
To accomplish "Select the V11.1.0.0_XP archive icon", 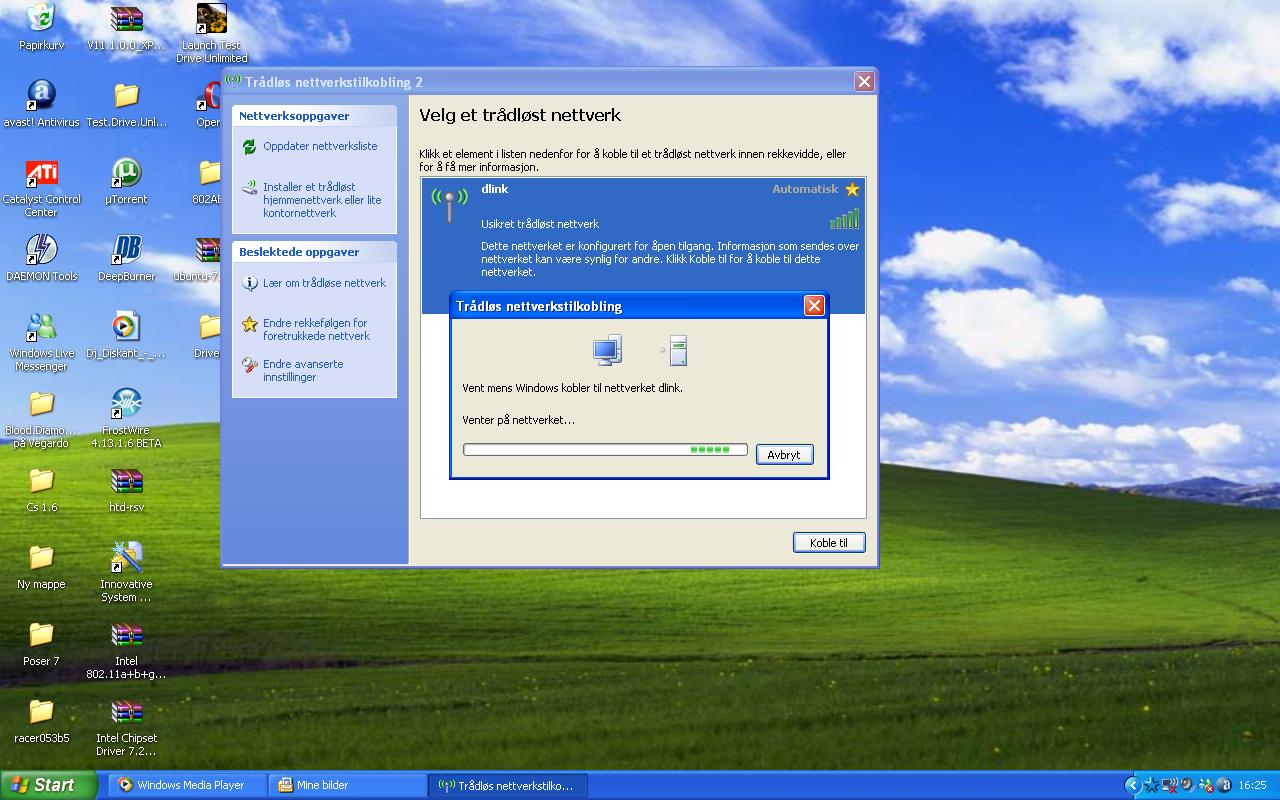I will point(126,28).
